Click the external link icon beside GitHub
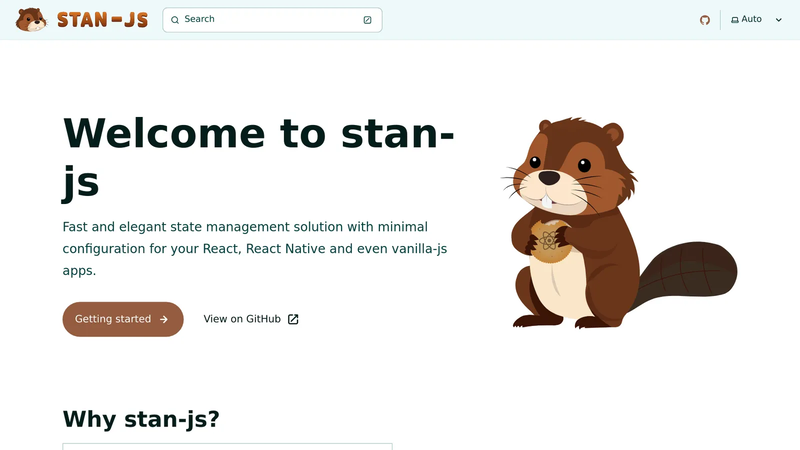The image size is (800, 450). pos(293,319)
